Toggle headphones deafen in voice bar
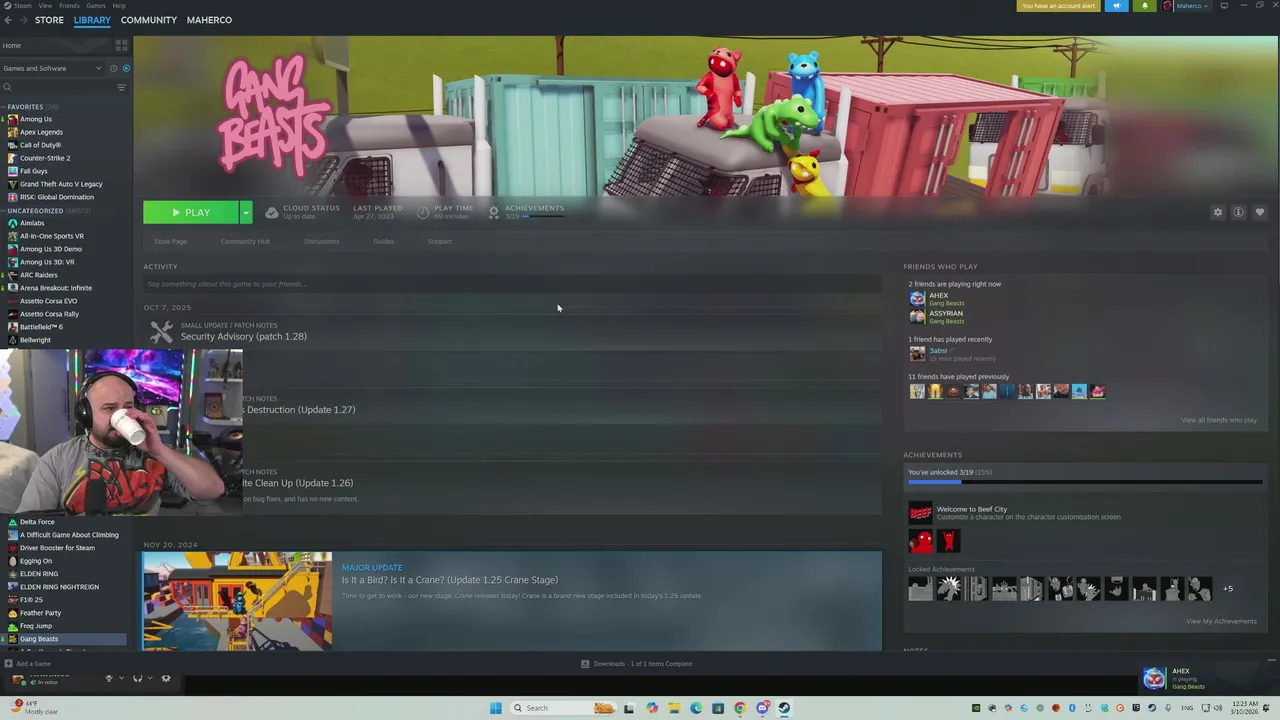The image size is (1280, 720). [x=137, y=679]
